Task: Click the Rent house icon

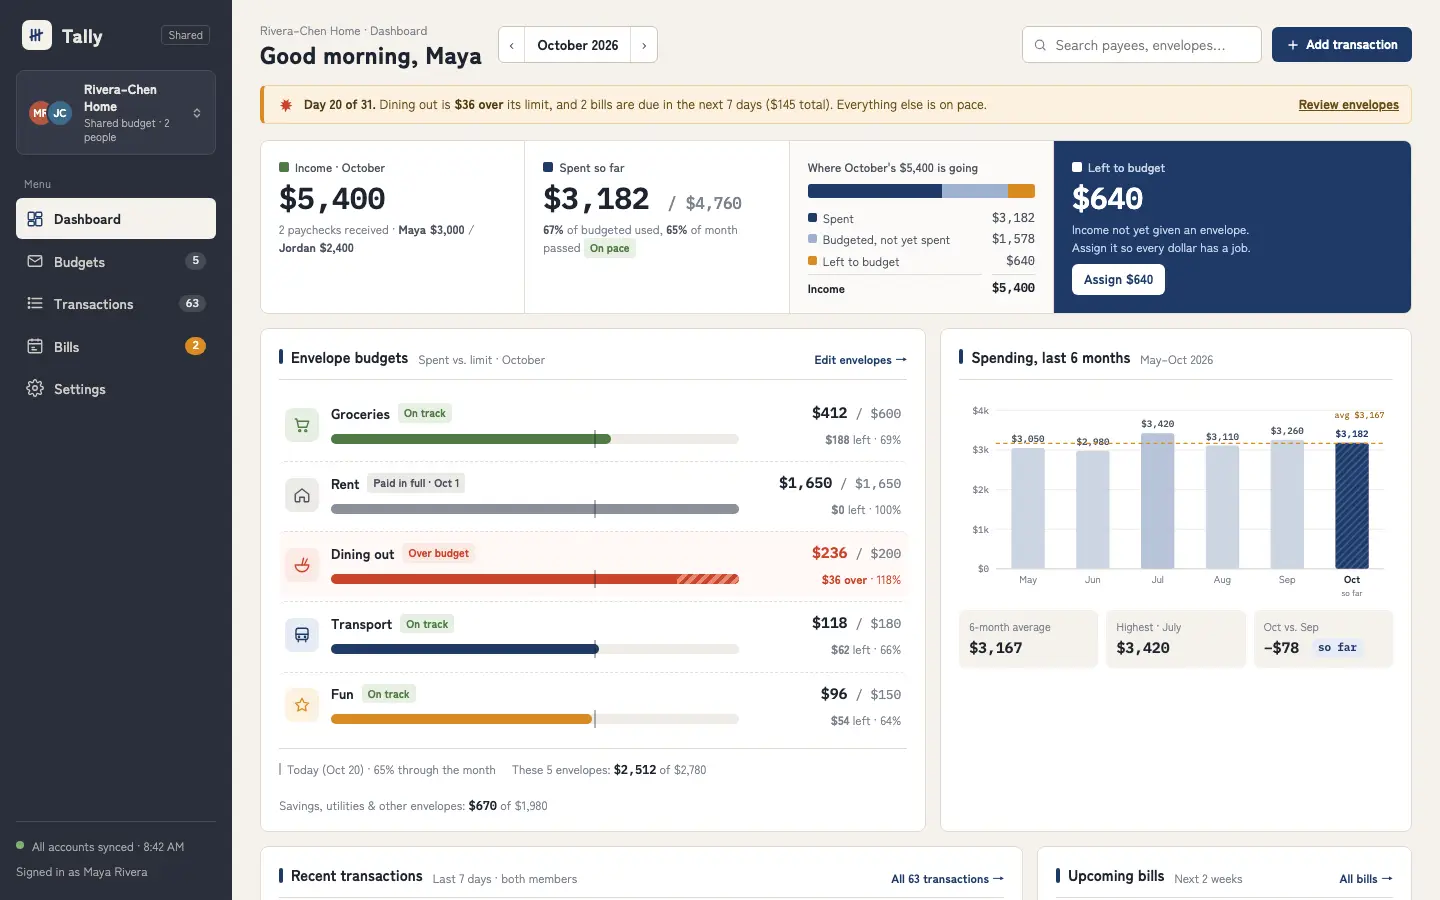Action: click(x=302, y=495)
